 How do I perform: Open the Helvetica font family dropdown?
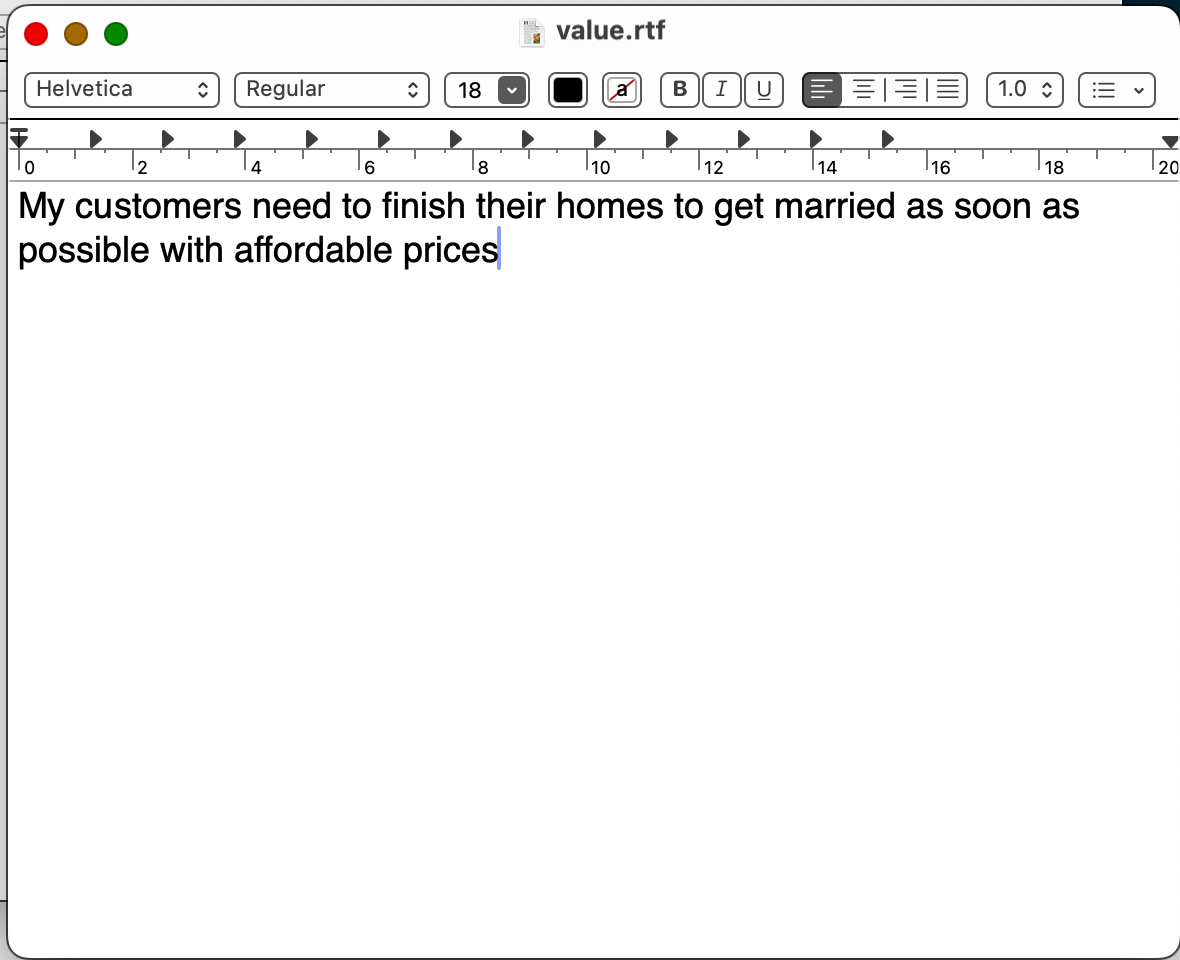[x=122, y=90]
